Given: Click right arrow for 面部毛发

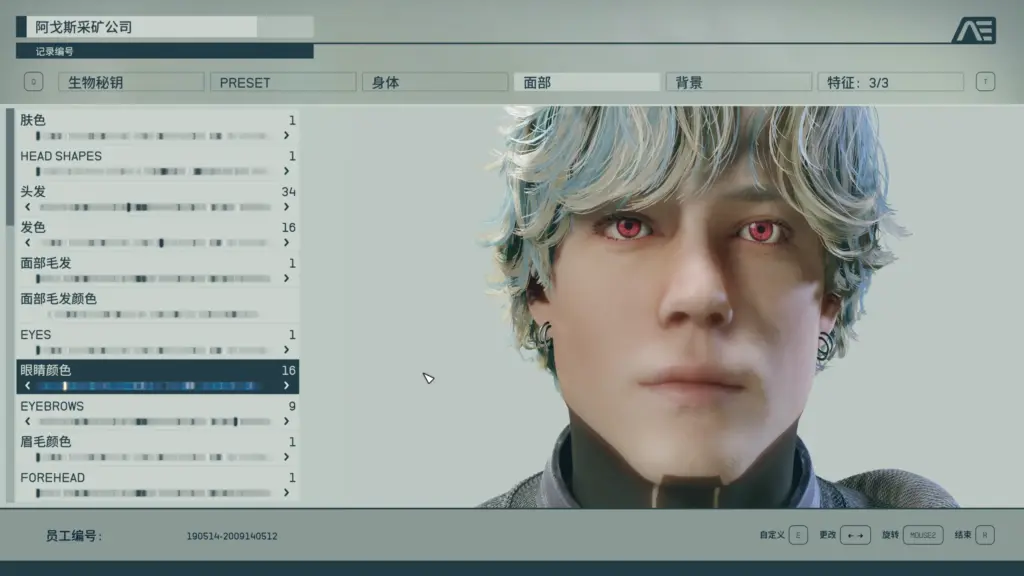Looking at the screenshot, I should (286, 279).
